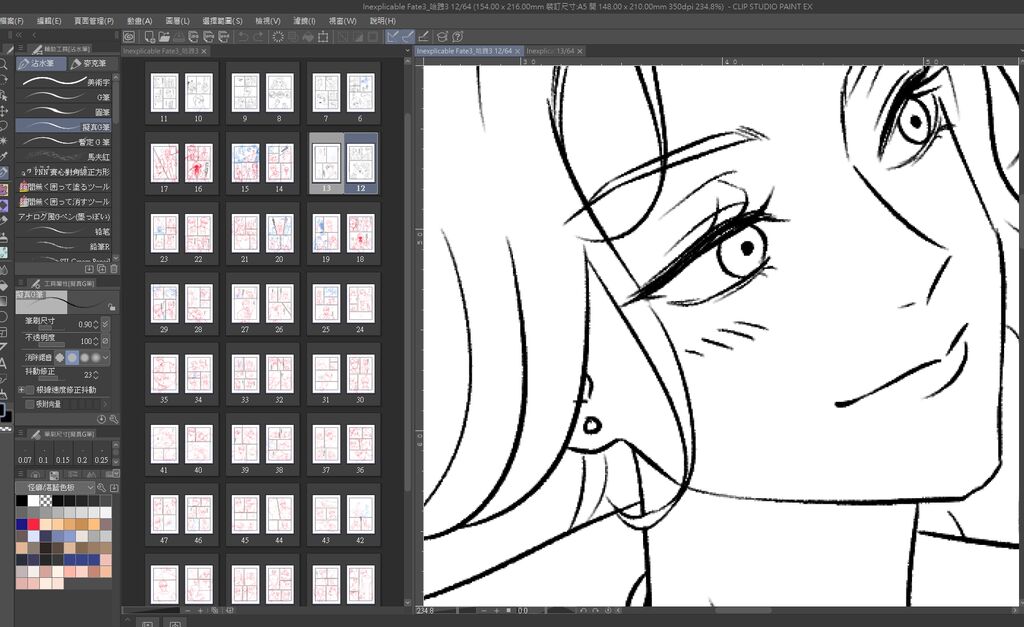
Task: Select the Lasso selection tool
Action: point(3,125)
